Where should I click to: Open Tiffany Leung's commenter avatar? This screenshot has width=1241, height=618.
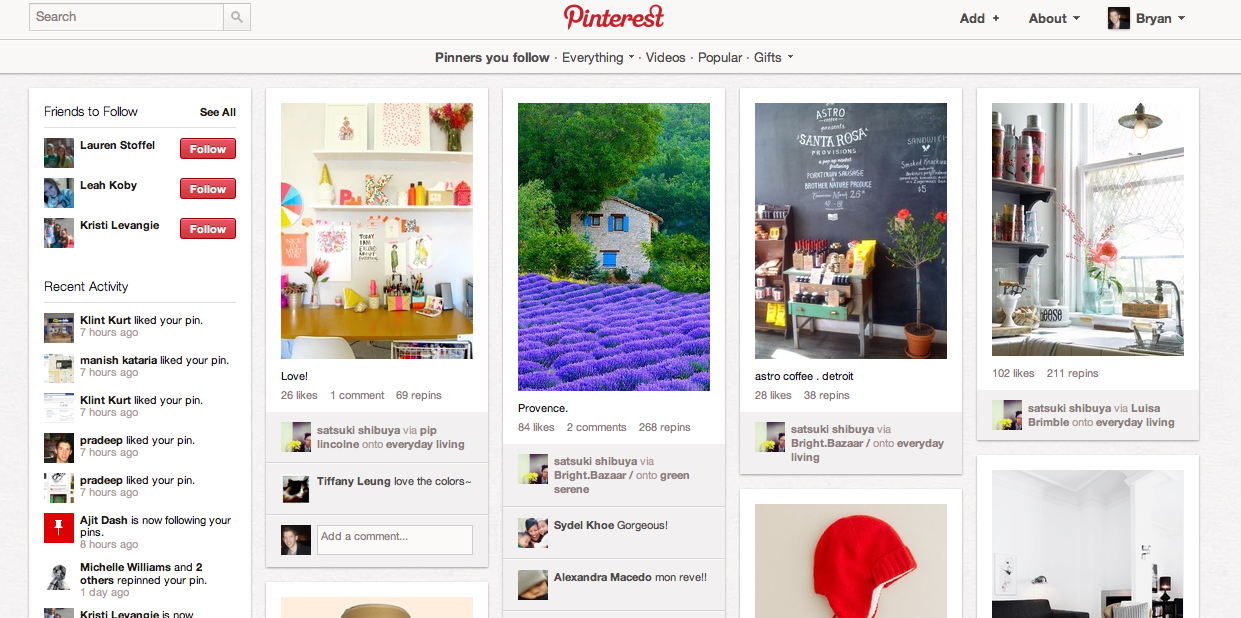point(295,488)
